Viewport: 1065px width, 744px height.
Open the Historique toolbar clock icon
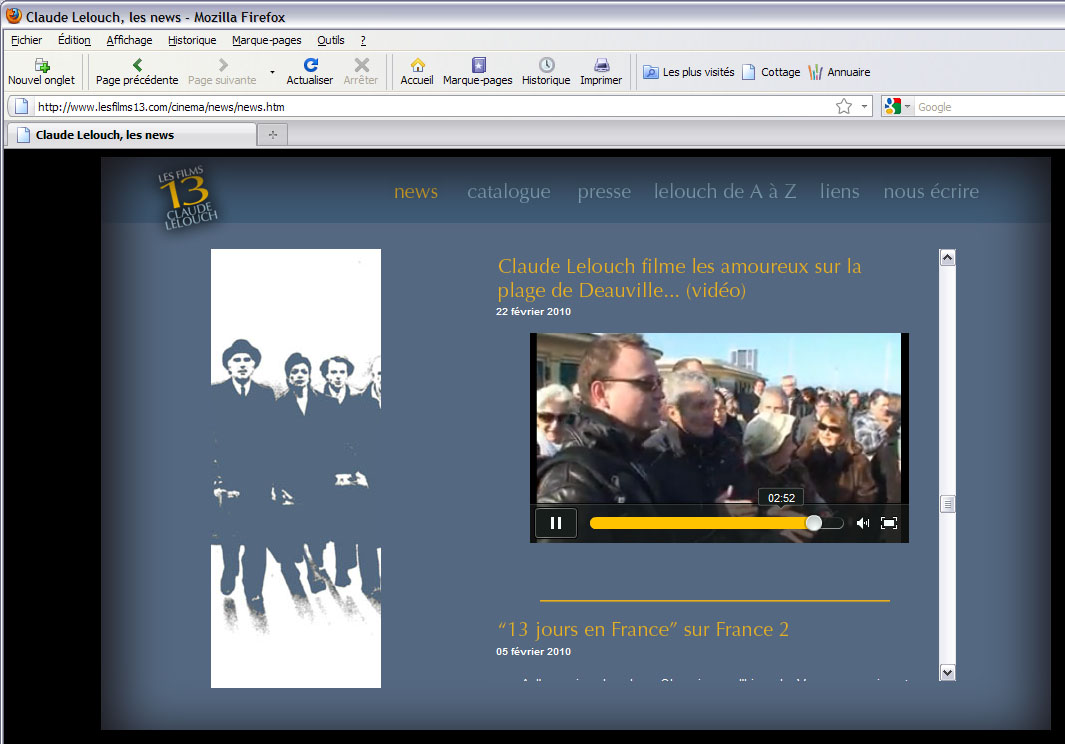546,65
